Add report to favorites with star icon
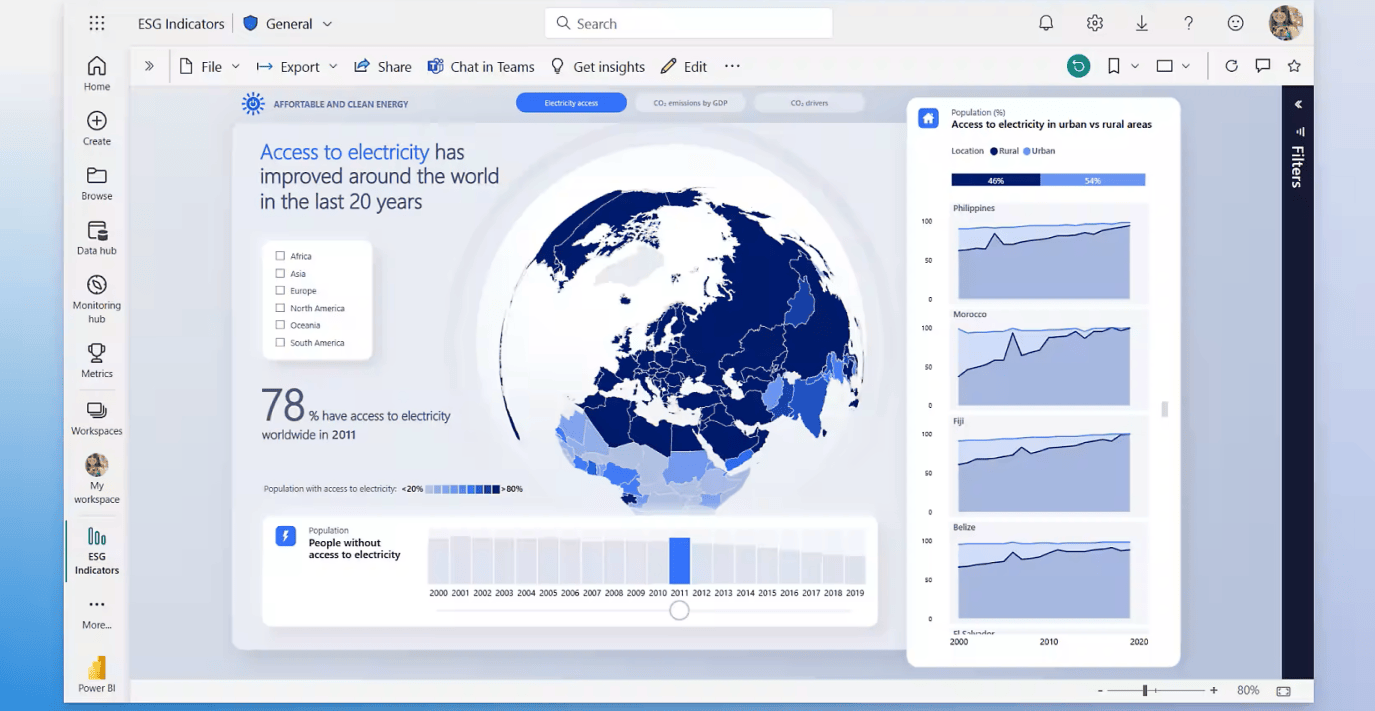 coord(1294,66)
